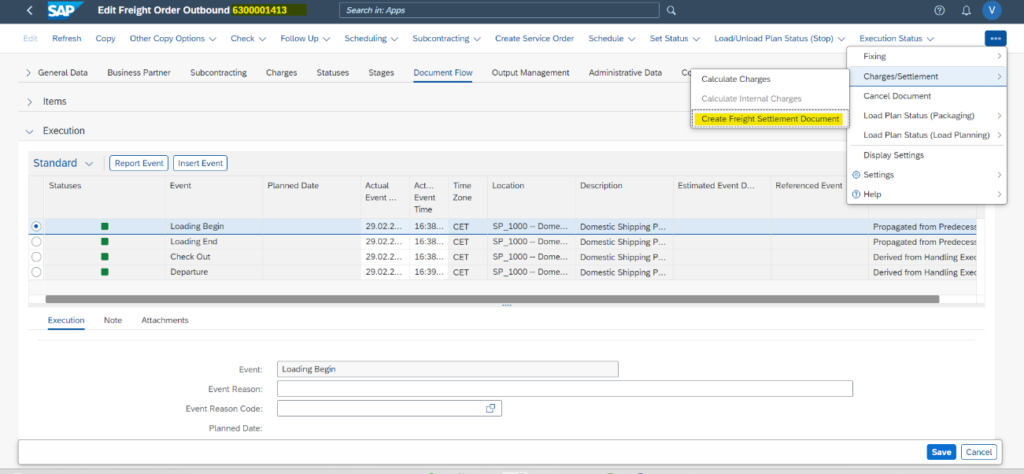Select the Departure row radio button
Image resolution: width=1024 pixels, height=474 pixels.
click(x=37, y=271)
